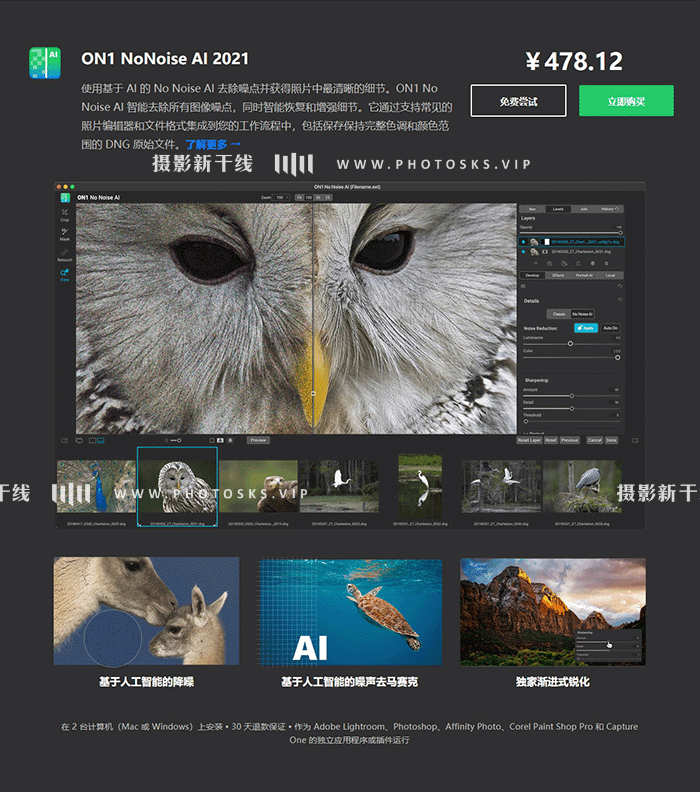The height and width of the screenshot is (792, 700).
Task: Click the Reset button
Action: coord(551,440)
